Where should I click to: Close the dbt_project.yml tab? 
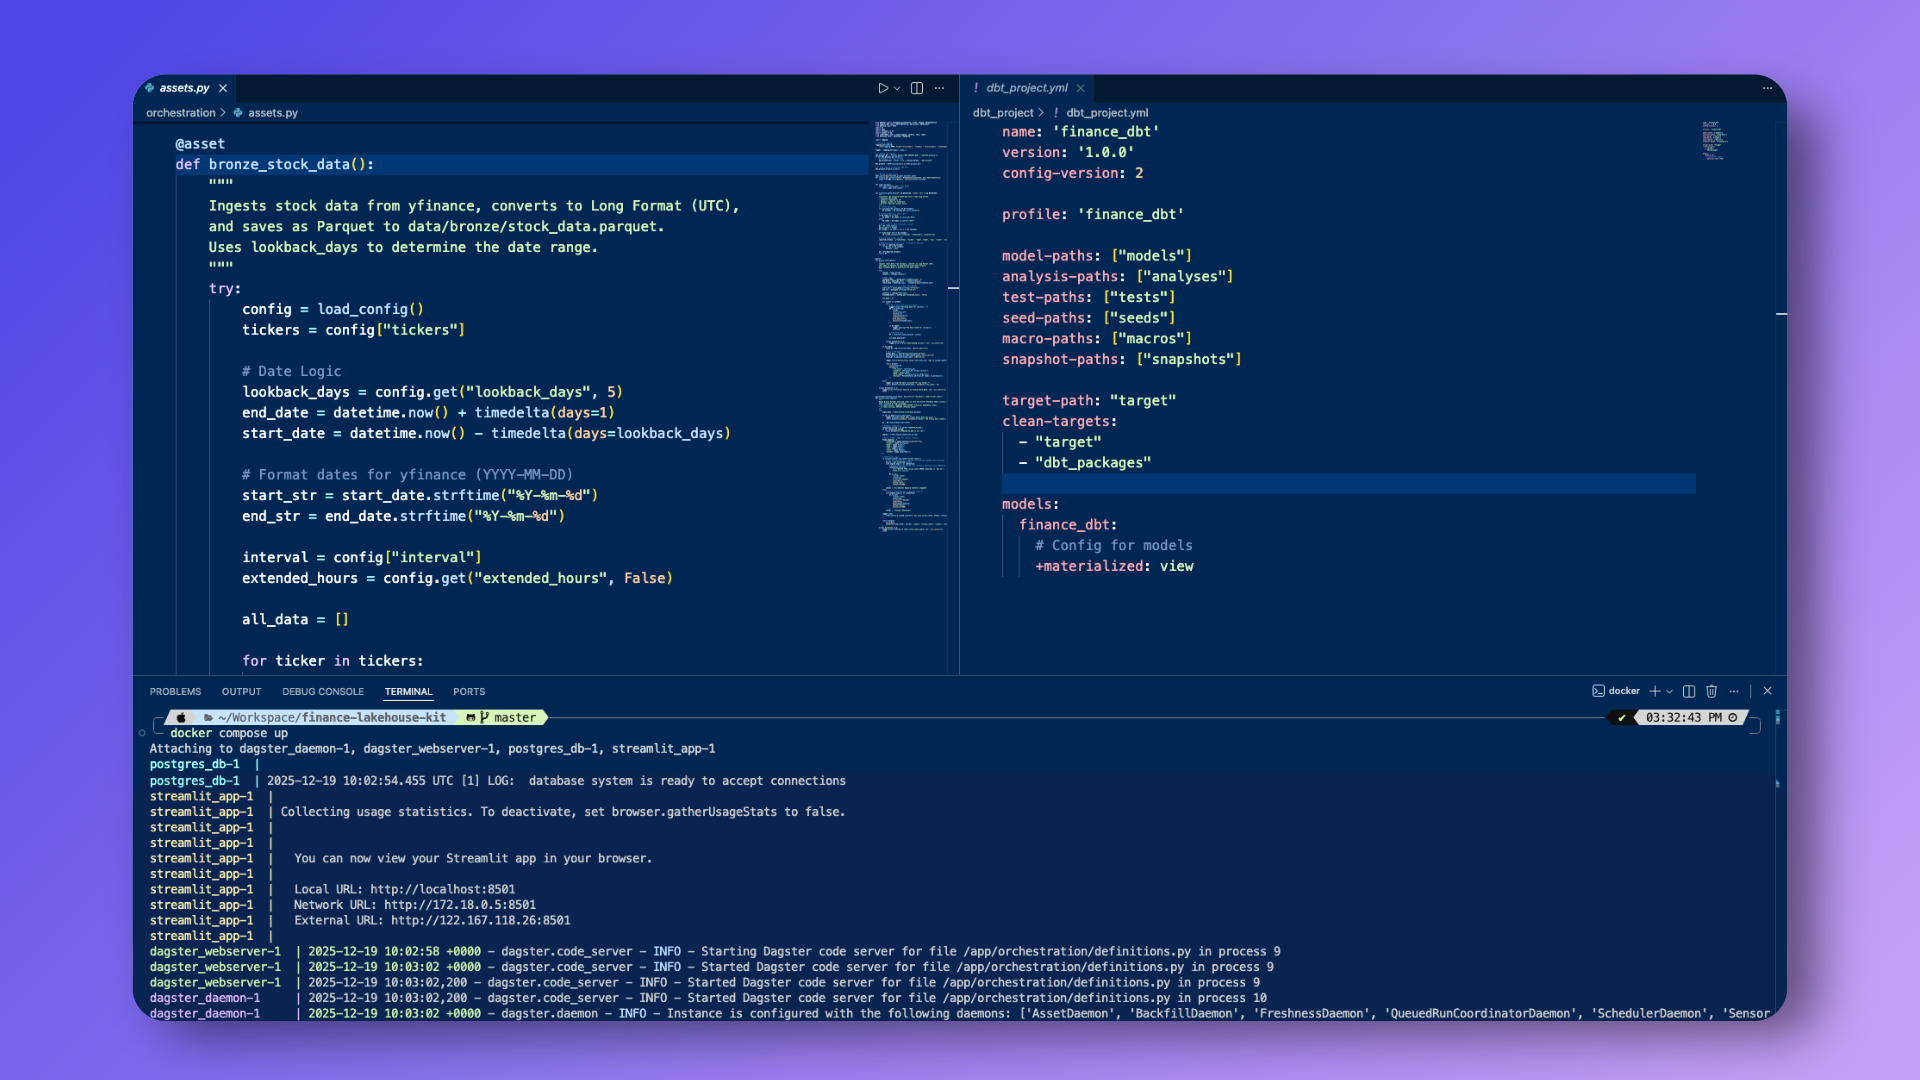point(1081,88)
